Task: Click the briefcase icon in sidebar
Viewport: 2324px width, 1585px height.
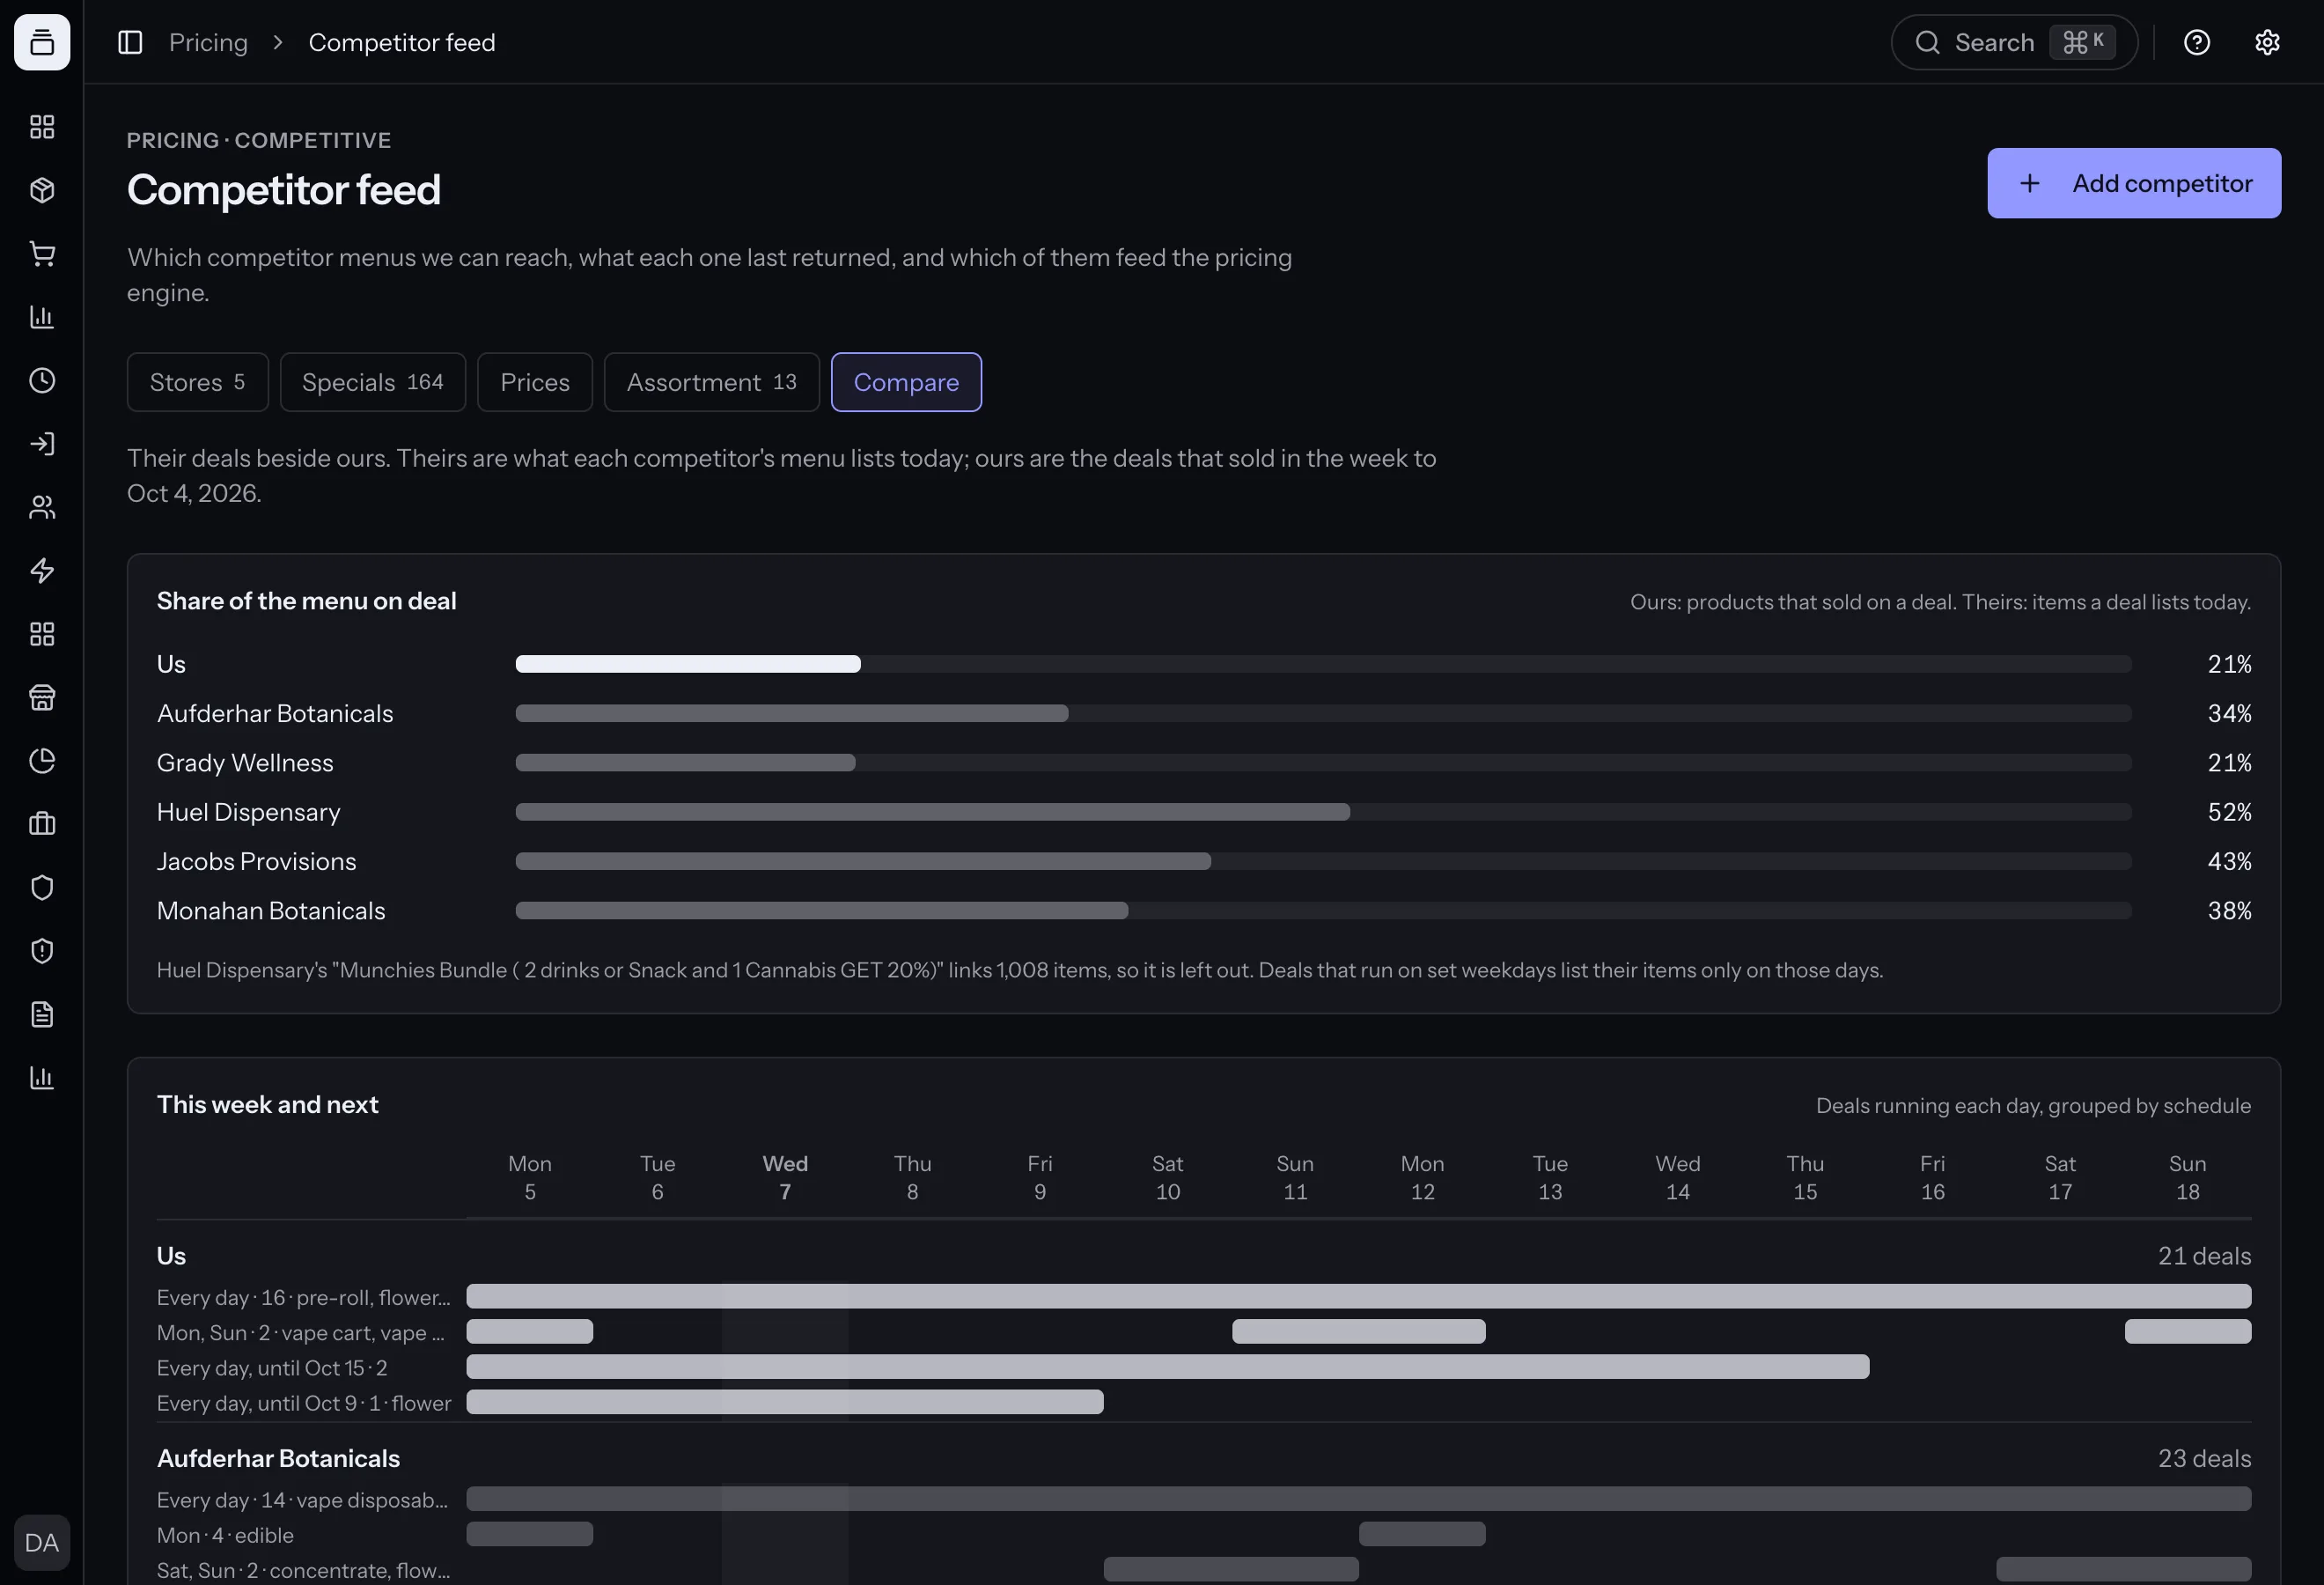Action: pos(42,824)
